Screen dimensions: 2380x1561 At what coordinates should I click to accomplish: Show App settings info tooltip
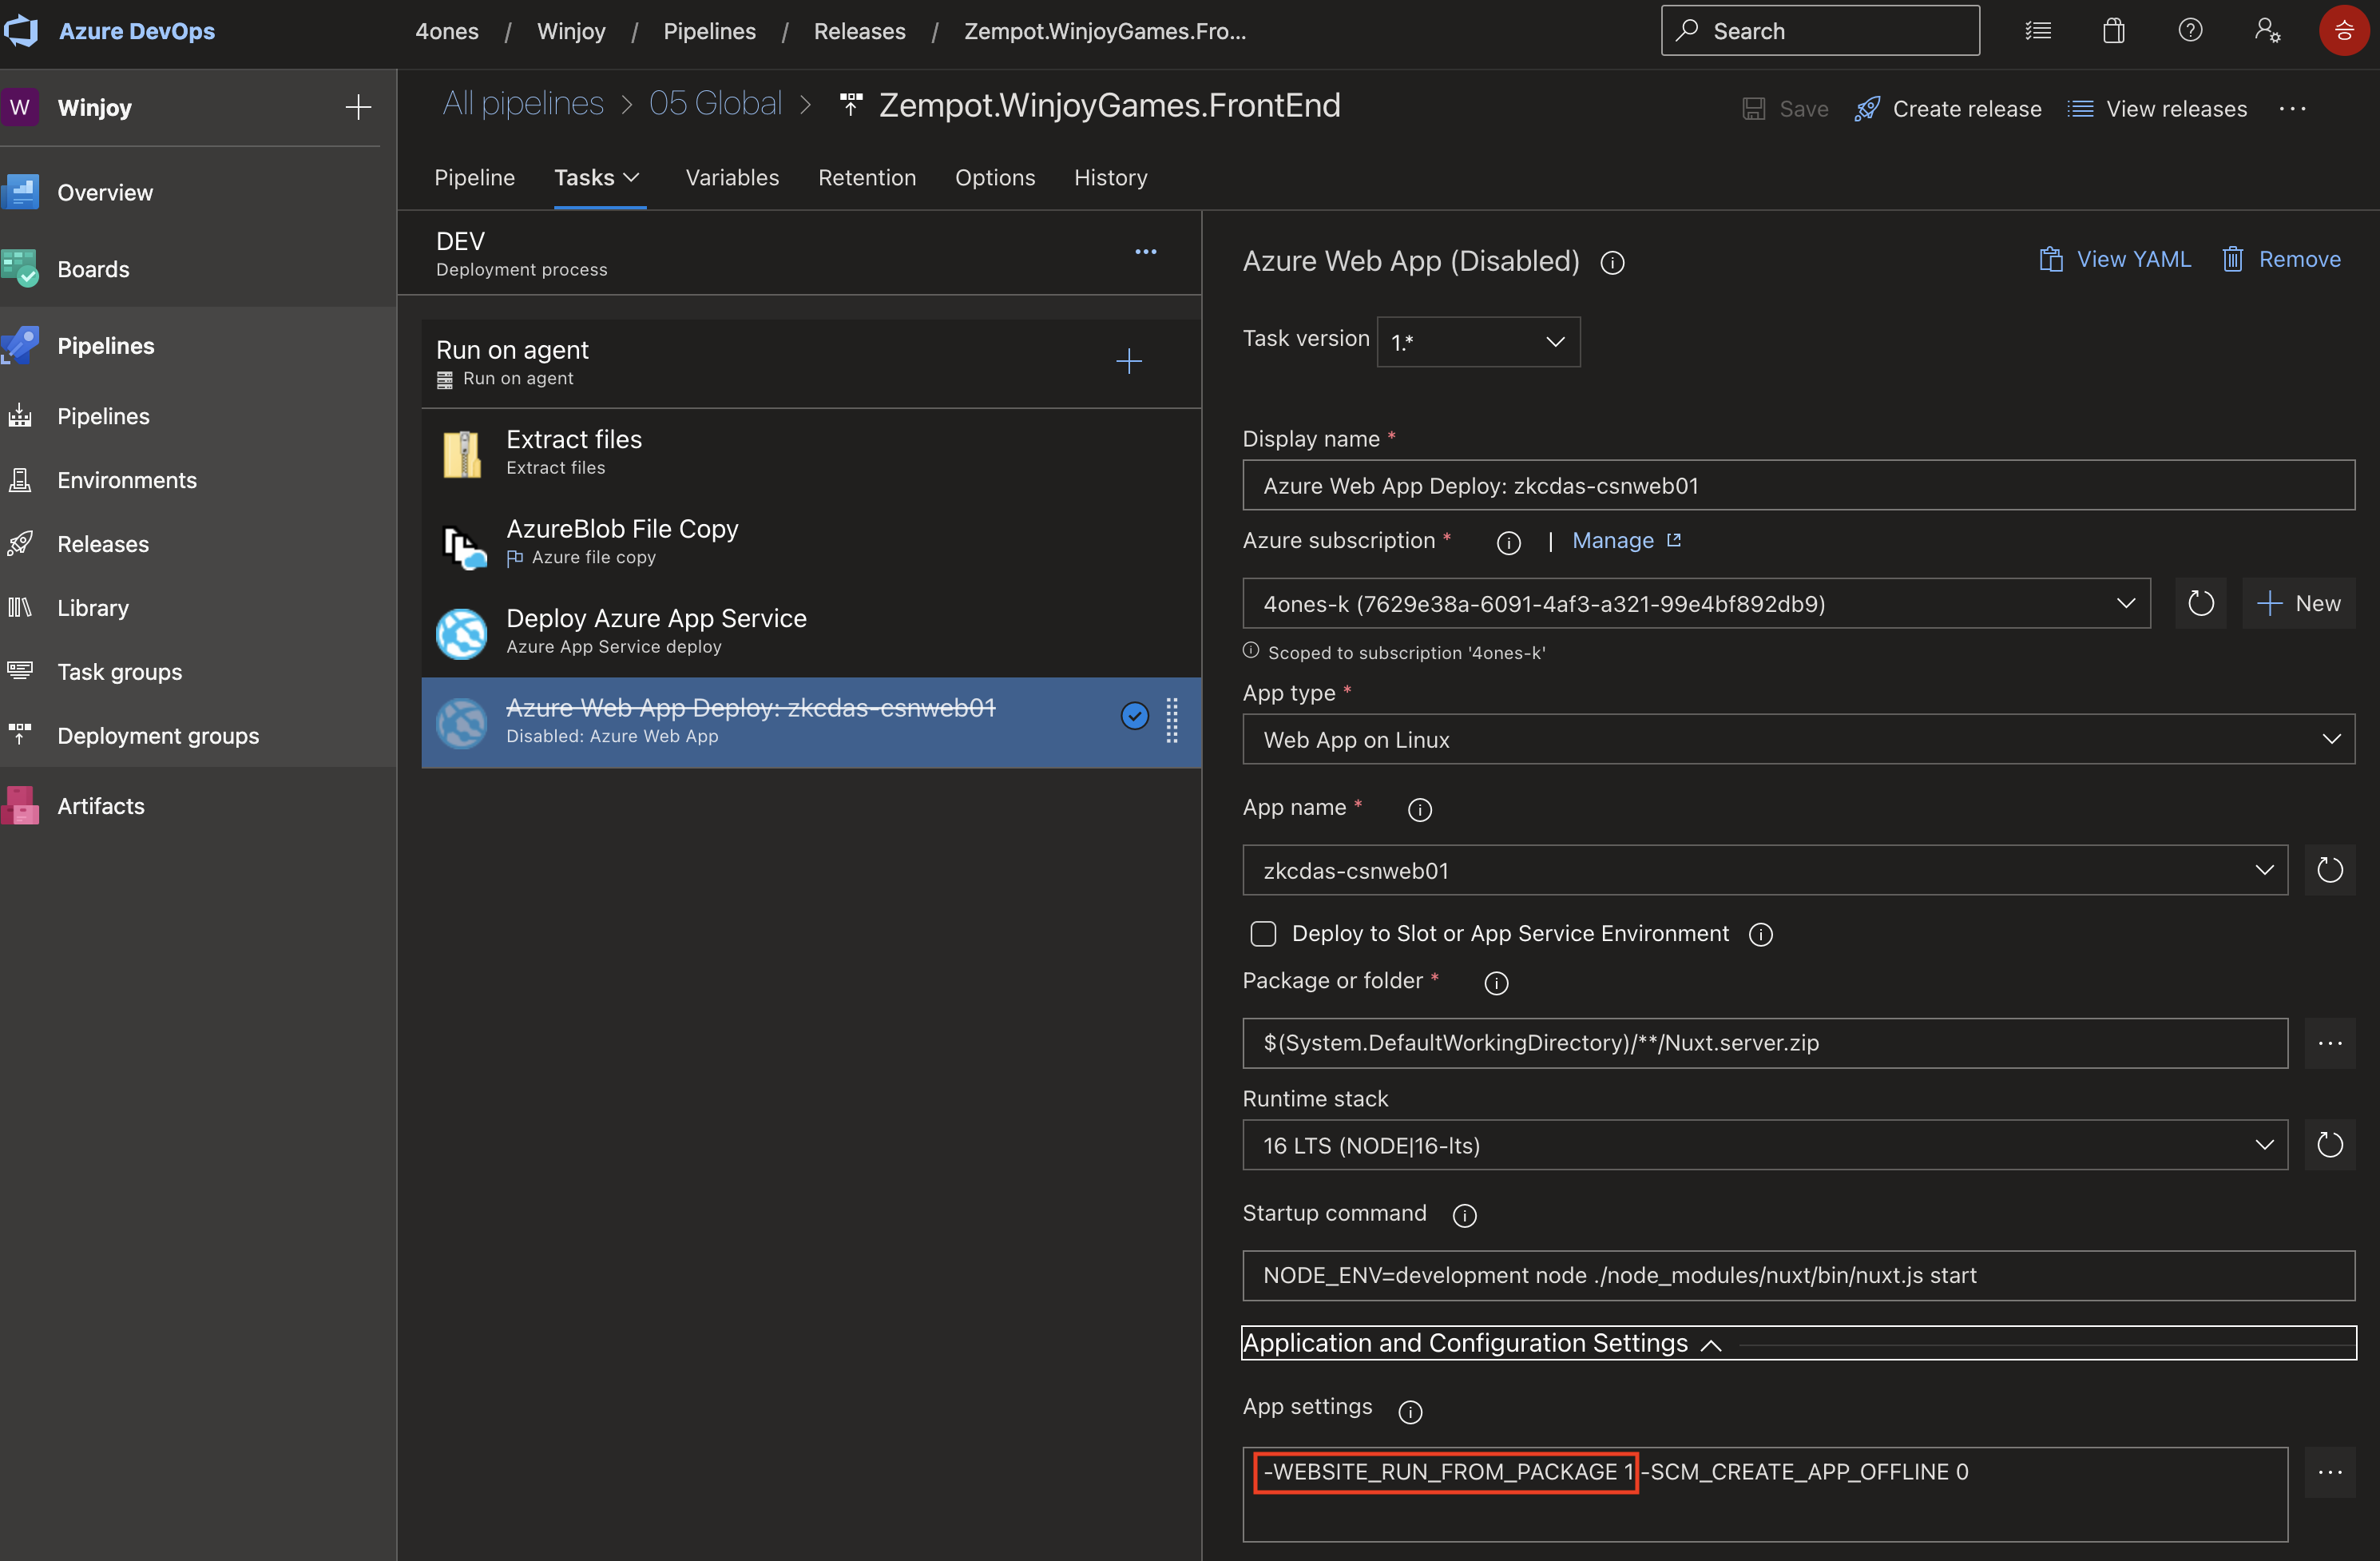(x=1410, y=1411)
